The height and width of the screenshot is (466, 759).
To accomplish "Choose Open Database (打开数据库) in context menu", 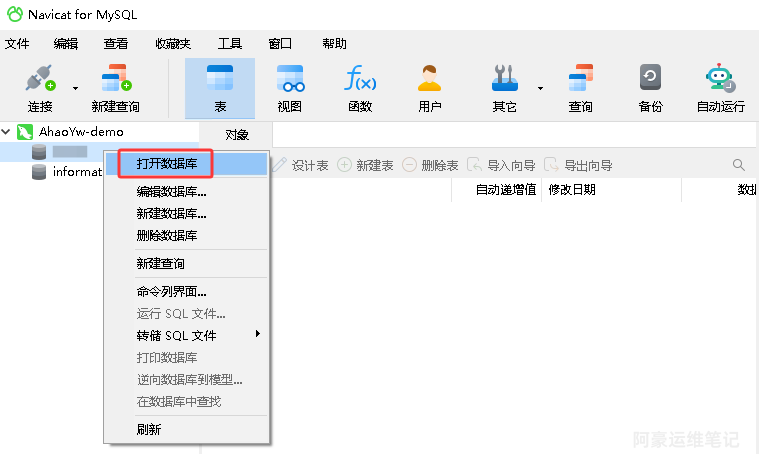I will [186, 164].
